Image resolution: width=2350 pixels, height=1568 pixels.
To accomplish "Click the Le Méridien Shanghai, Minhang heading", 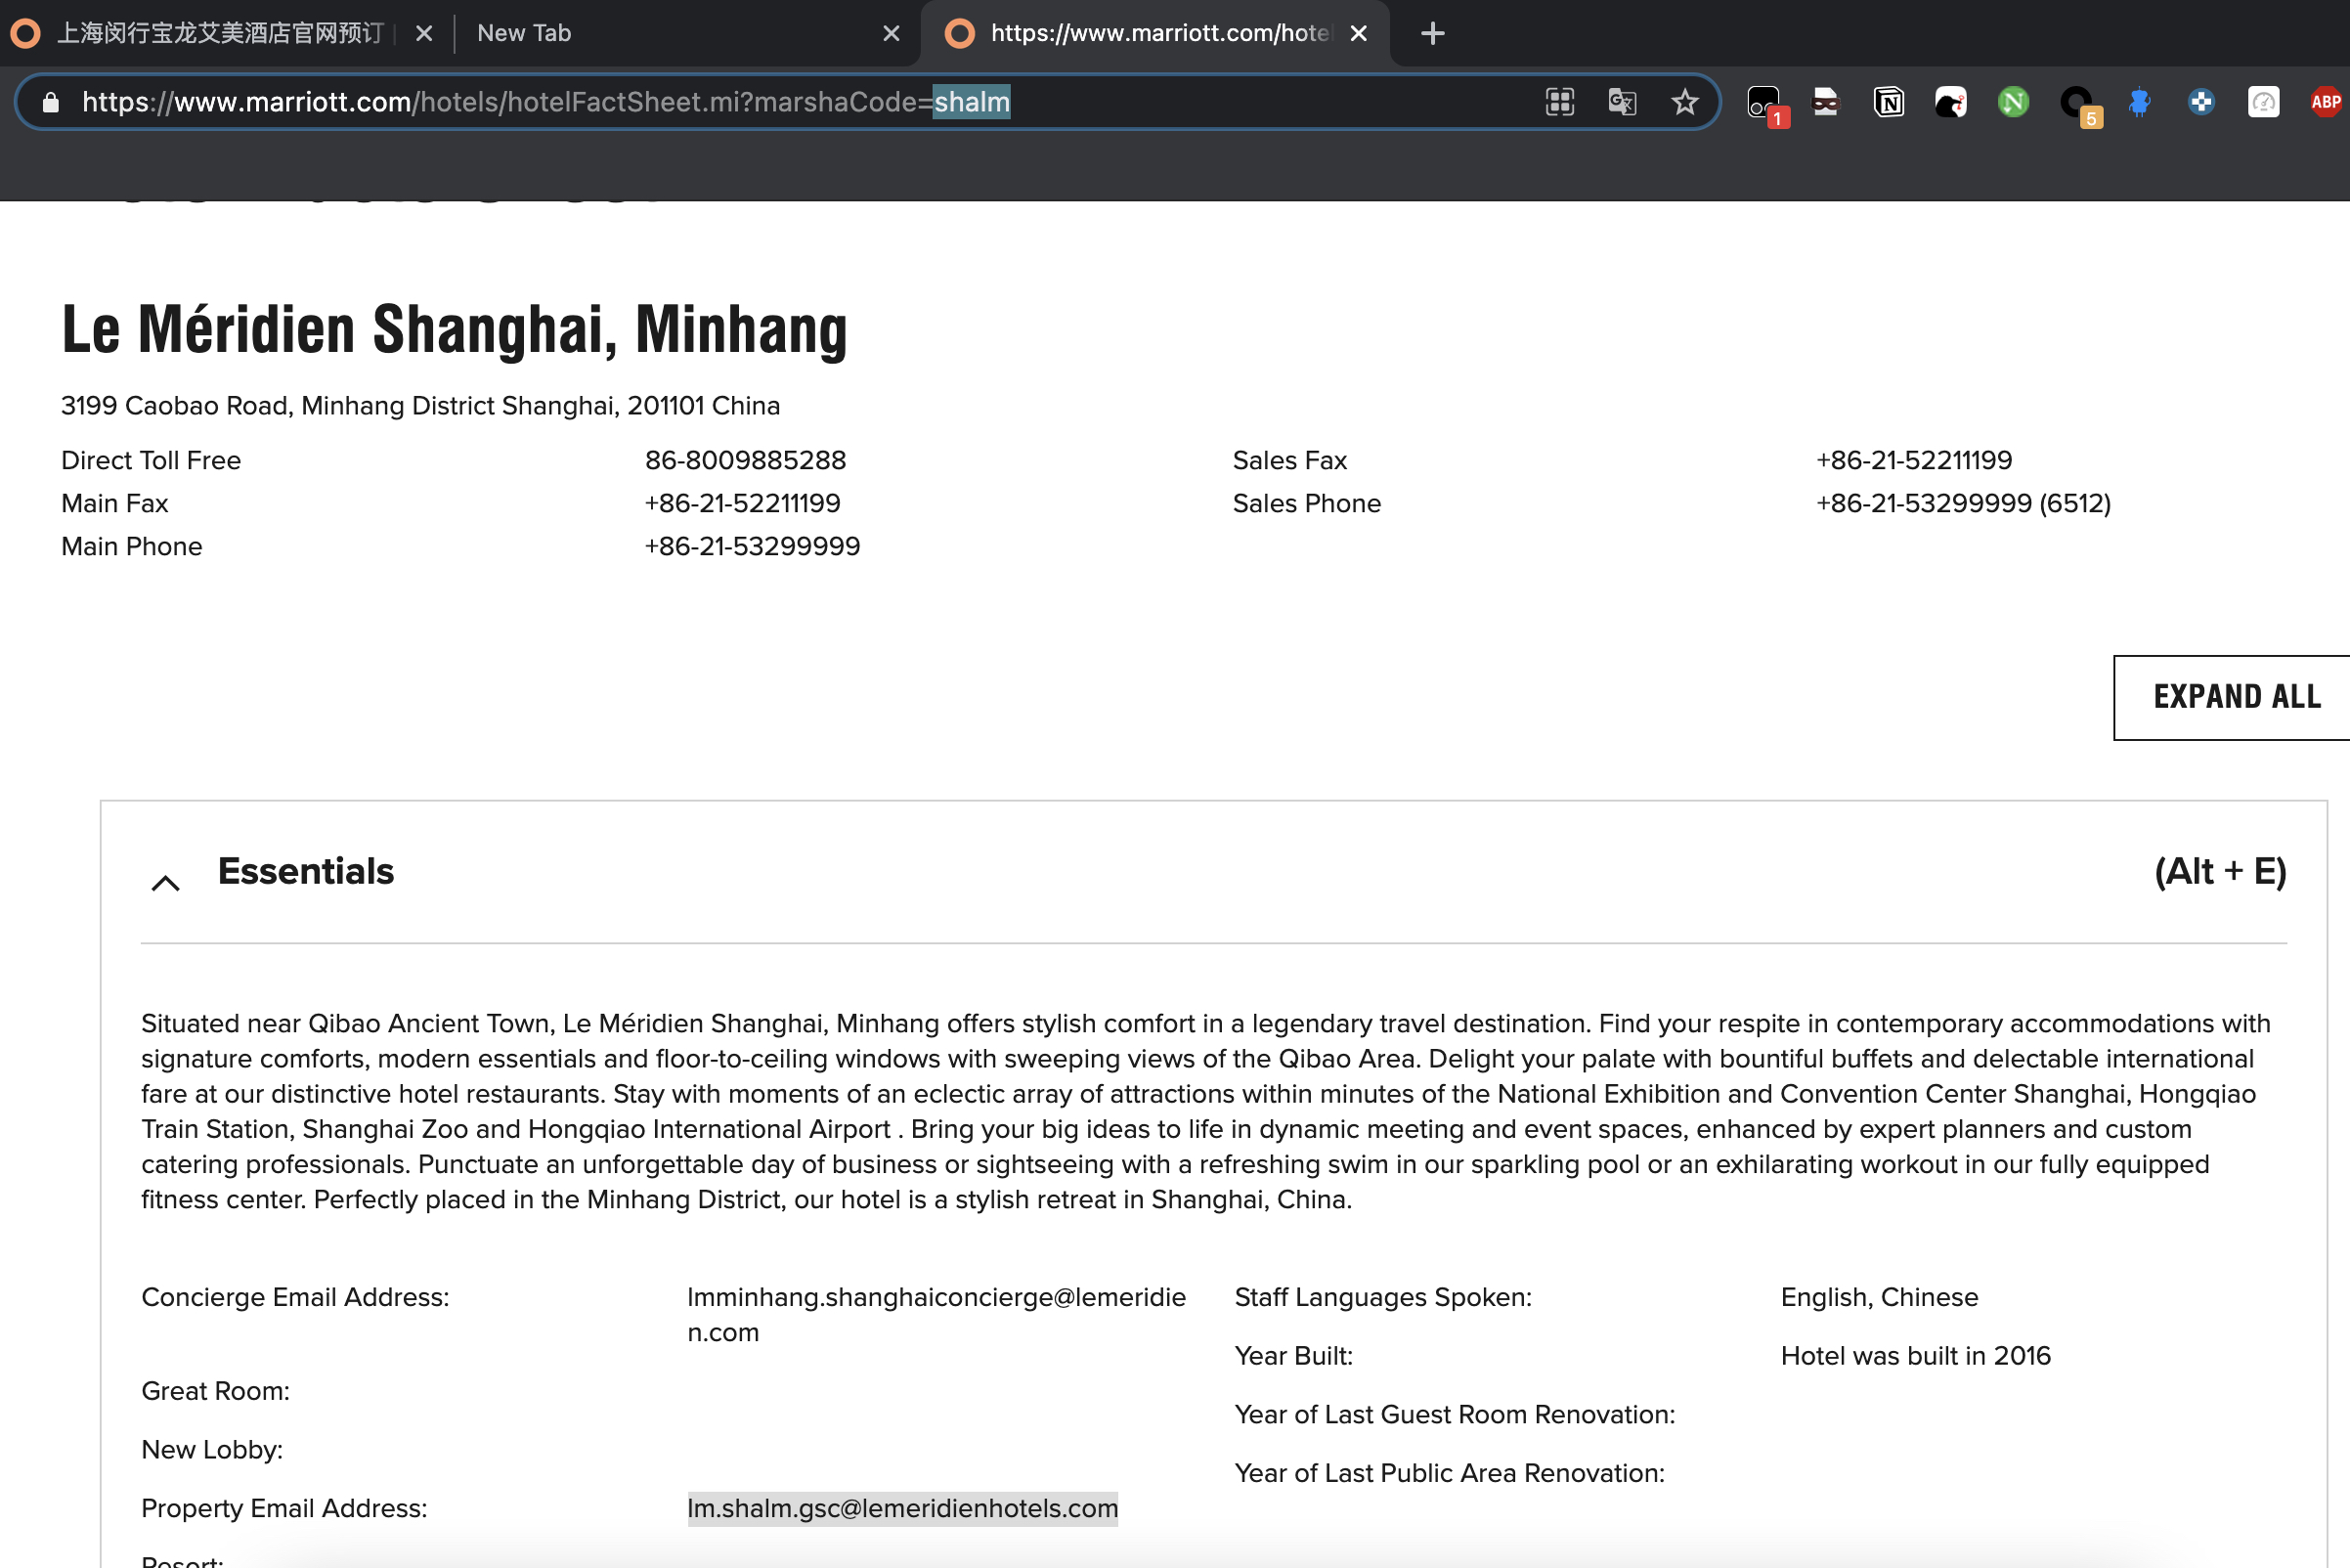I will click(455, 329).
